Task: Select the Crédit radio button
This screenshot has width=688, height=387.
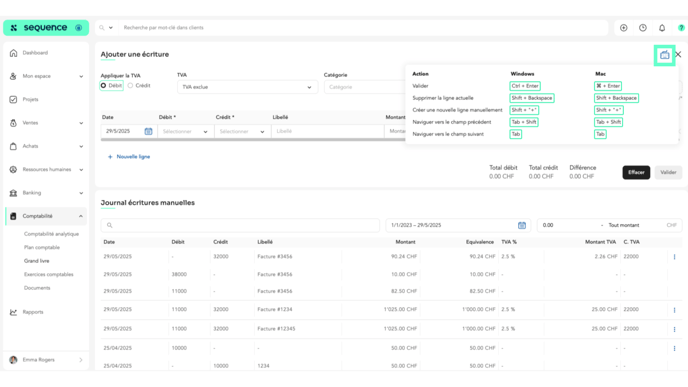Action: pos(130,86)
